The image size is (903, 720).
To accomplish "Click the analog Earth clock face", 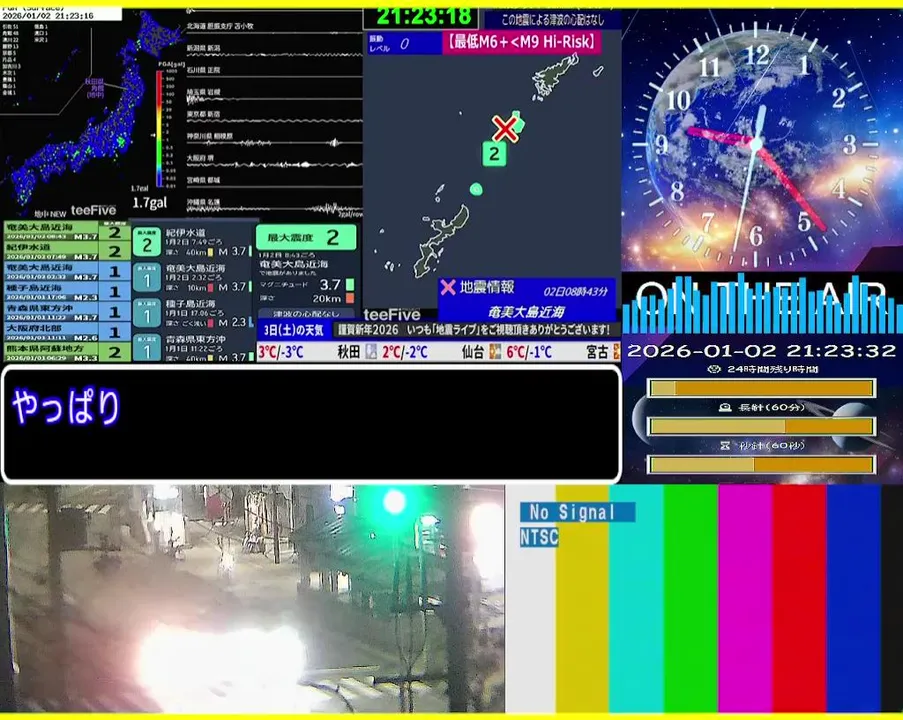I will (x=757, y=143).
